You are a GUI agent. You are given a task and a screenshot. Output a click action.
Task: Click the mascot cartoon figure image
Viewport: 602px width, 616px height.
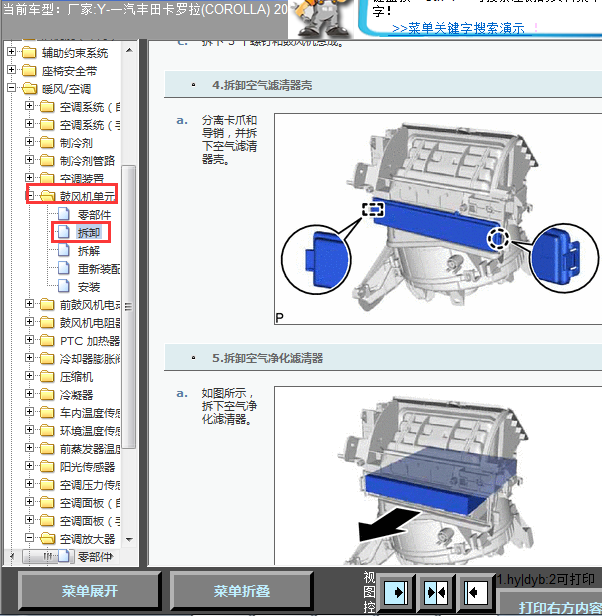[321, 18]
